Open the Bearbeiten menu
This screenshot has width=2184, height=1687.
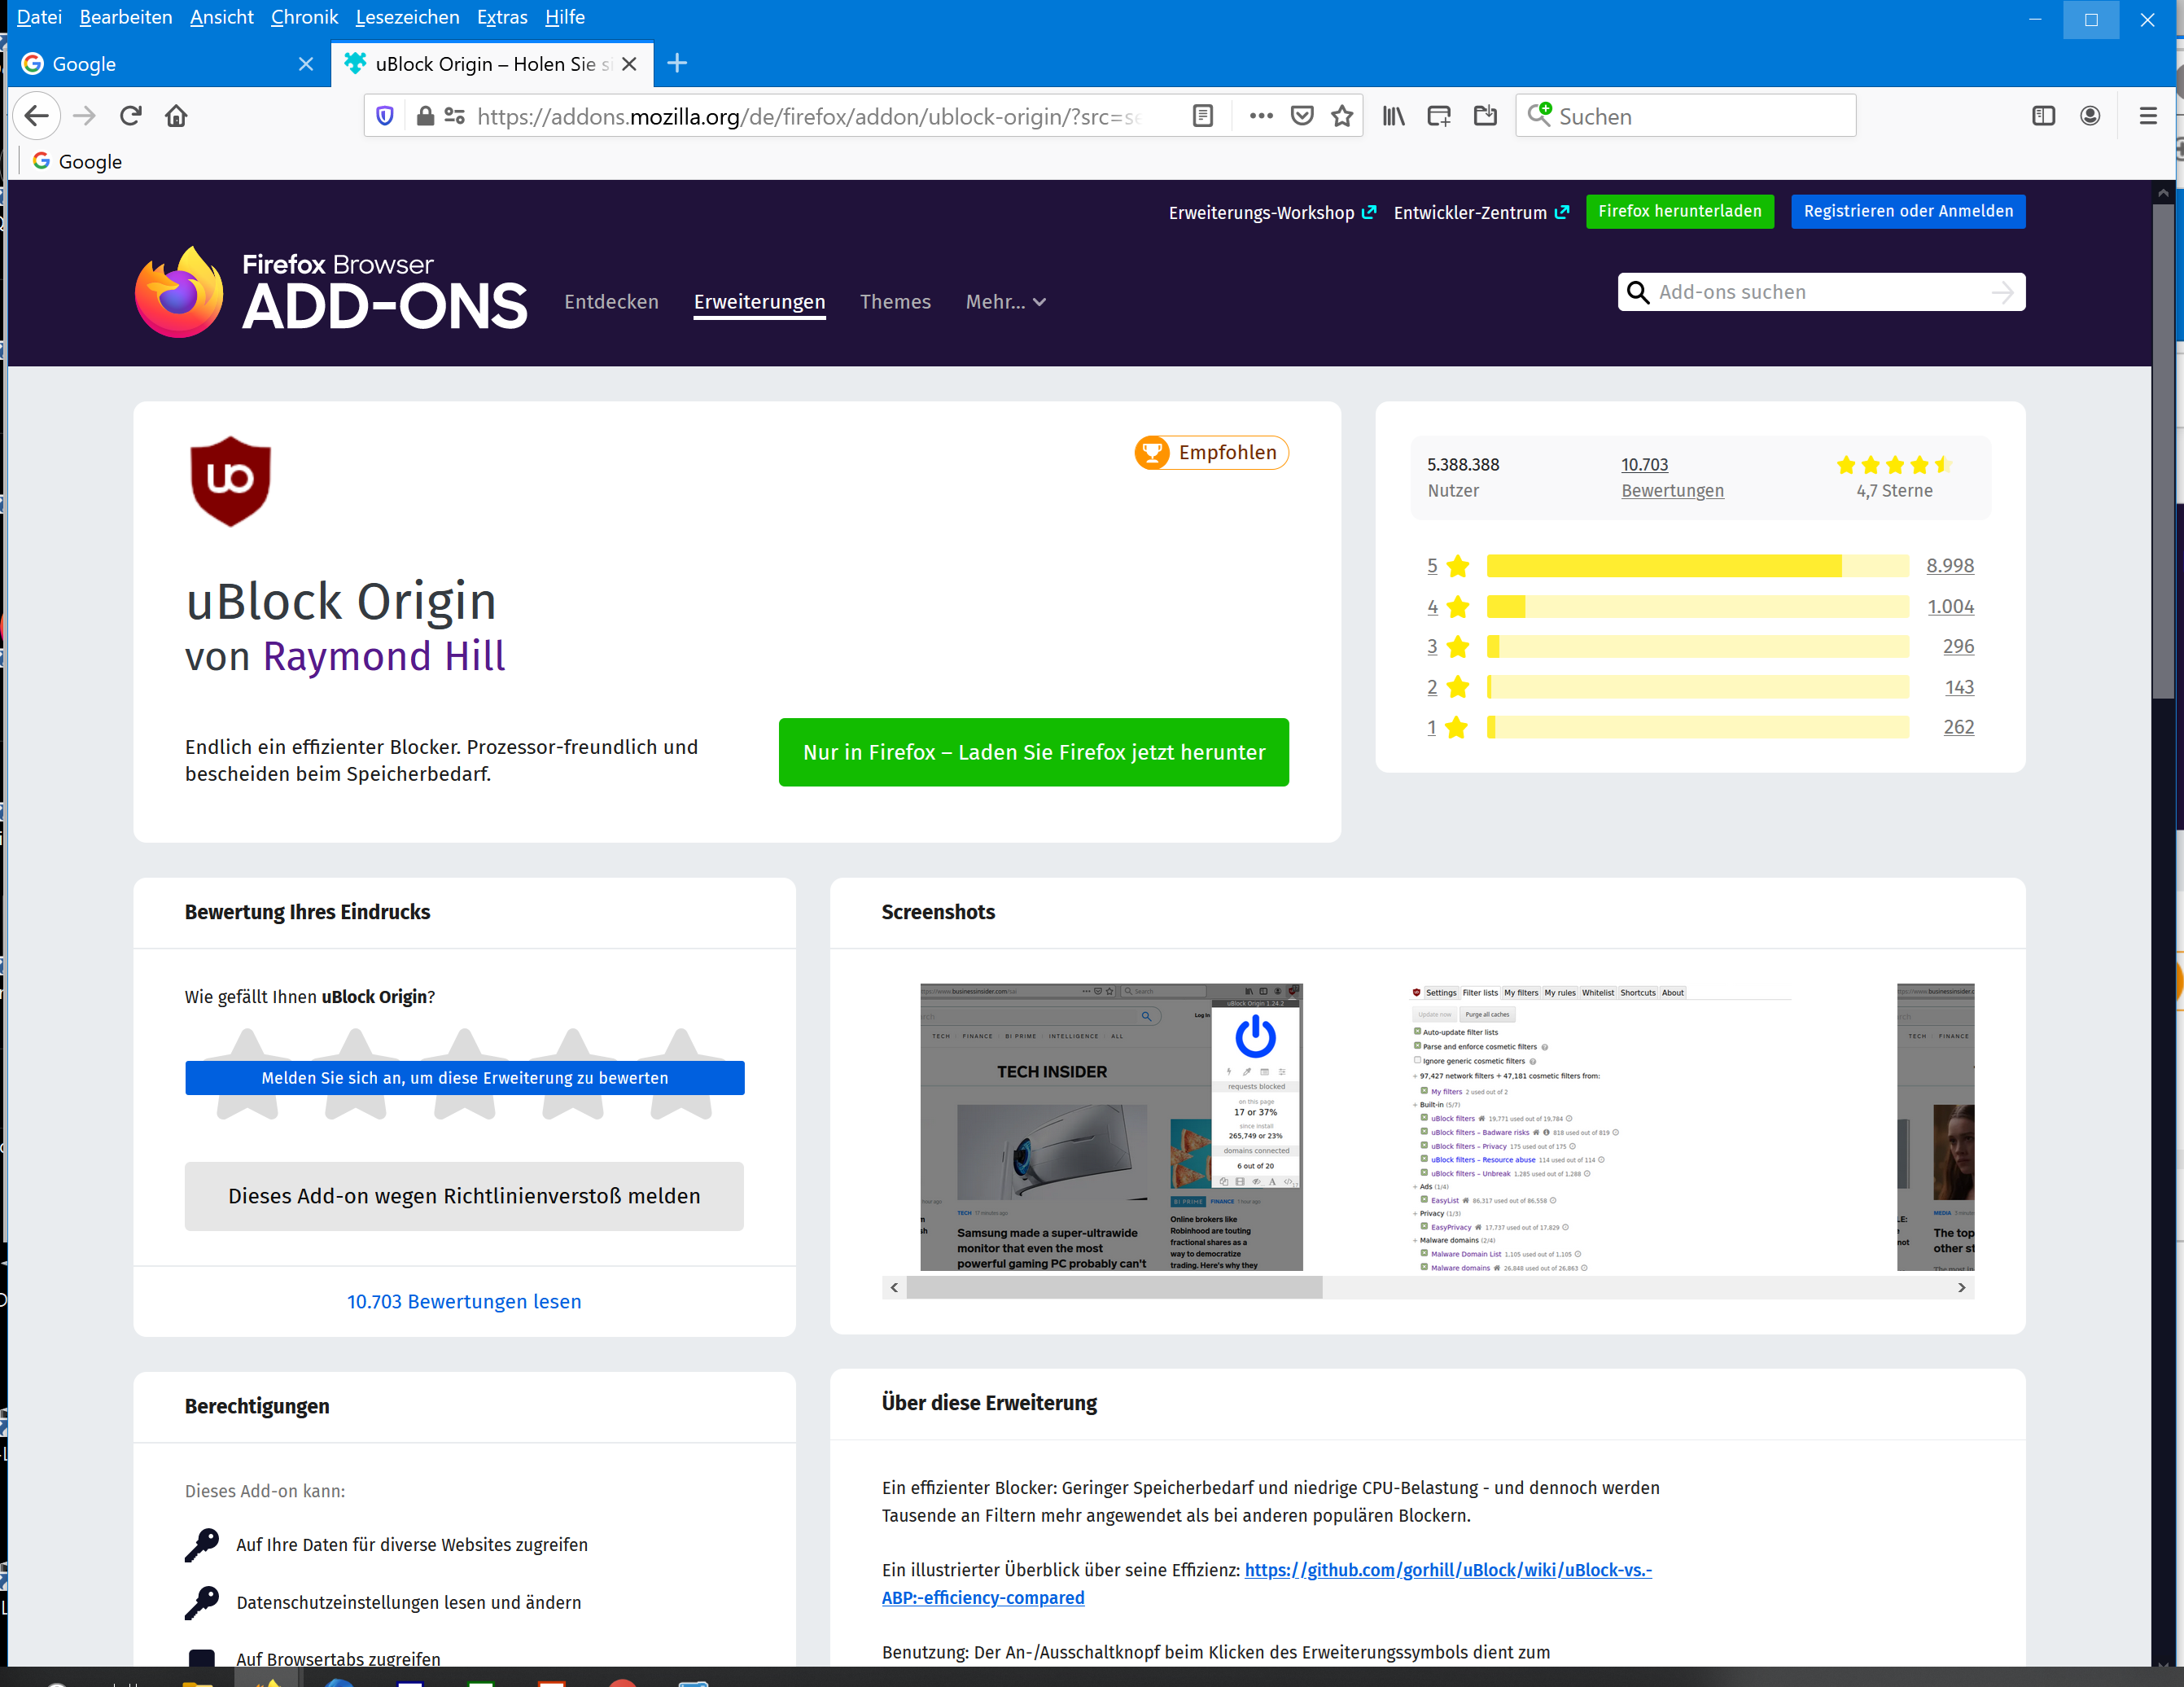[x=126, y=17]
